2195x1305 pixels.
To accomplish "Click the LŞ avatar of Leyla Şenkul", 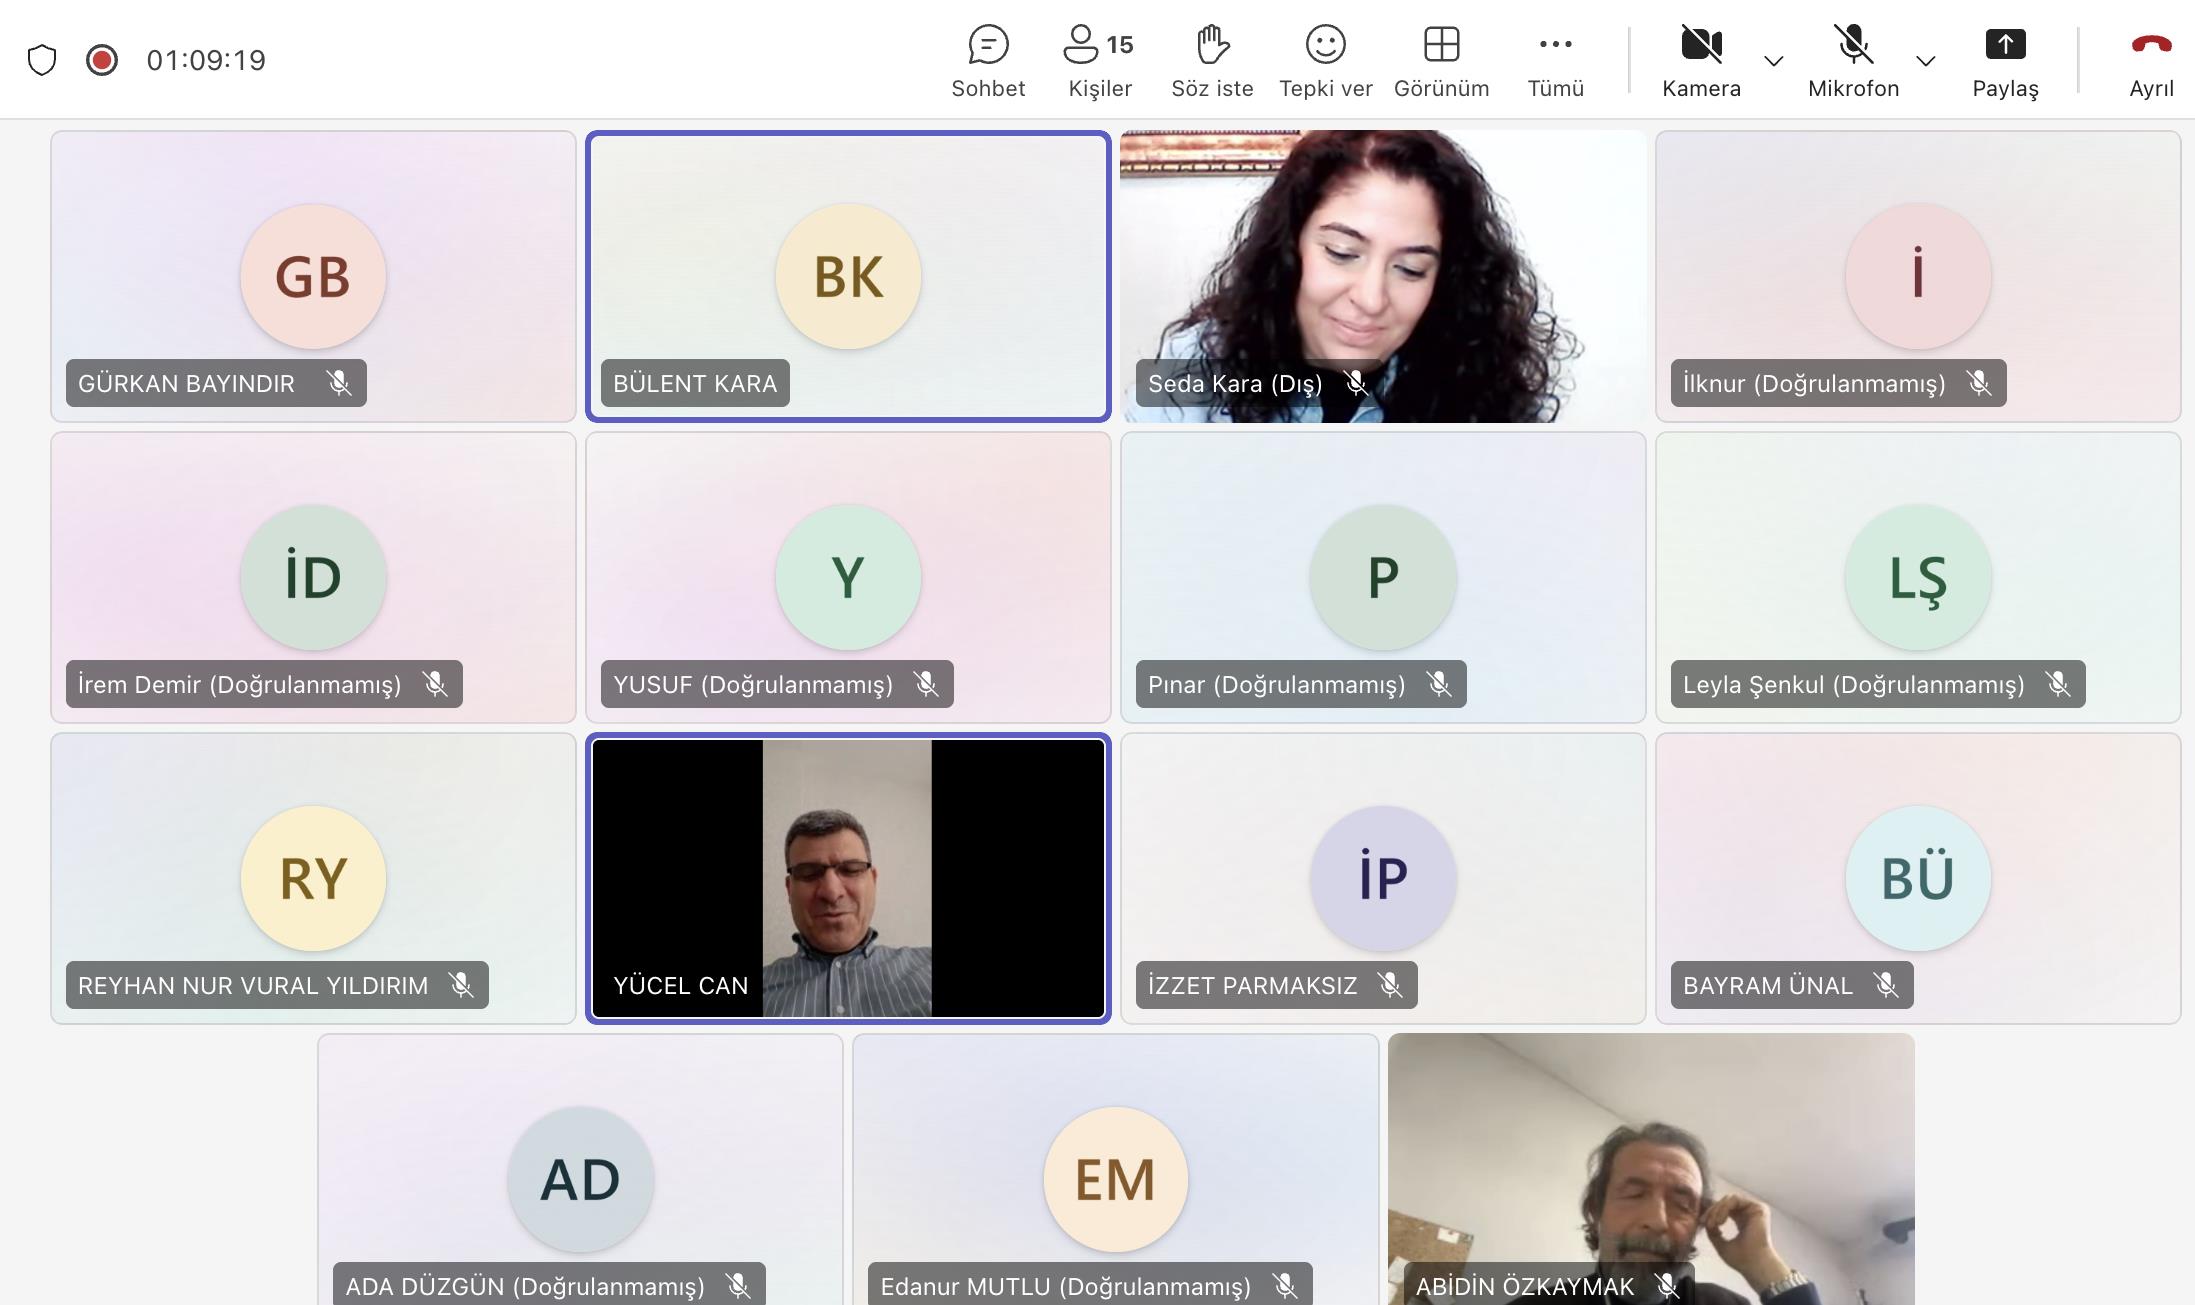I will click(1917, 578).
